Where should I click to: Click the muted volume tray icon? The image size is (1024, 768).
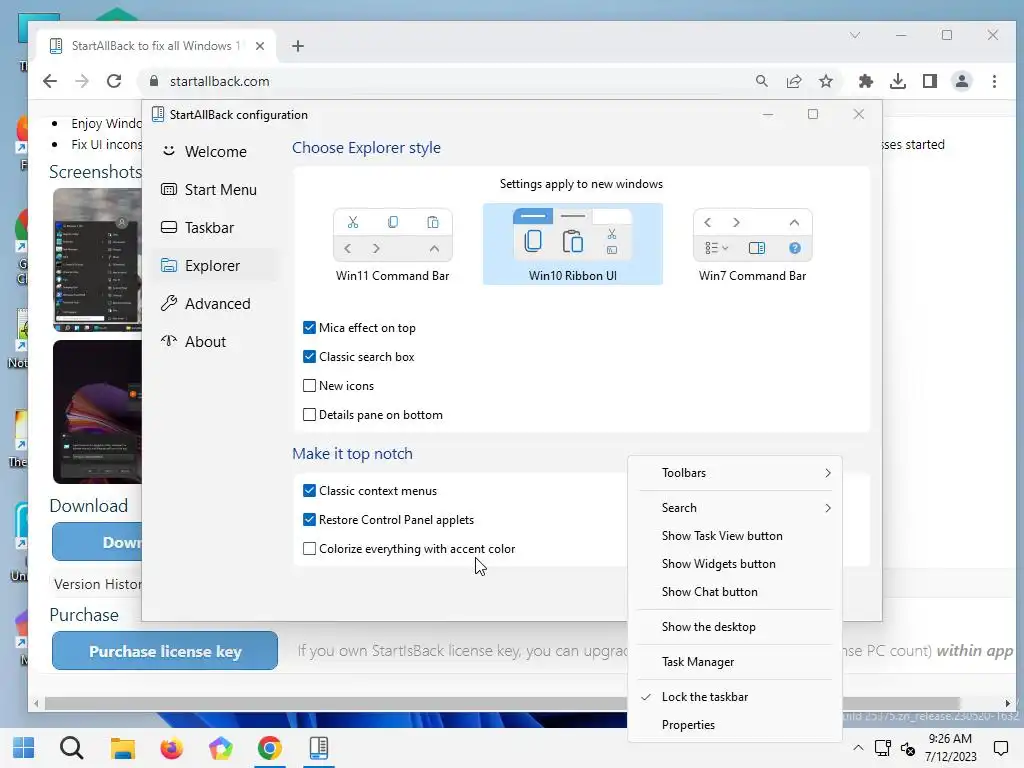pyautogui.click(x=908, y=748)
